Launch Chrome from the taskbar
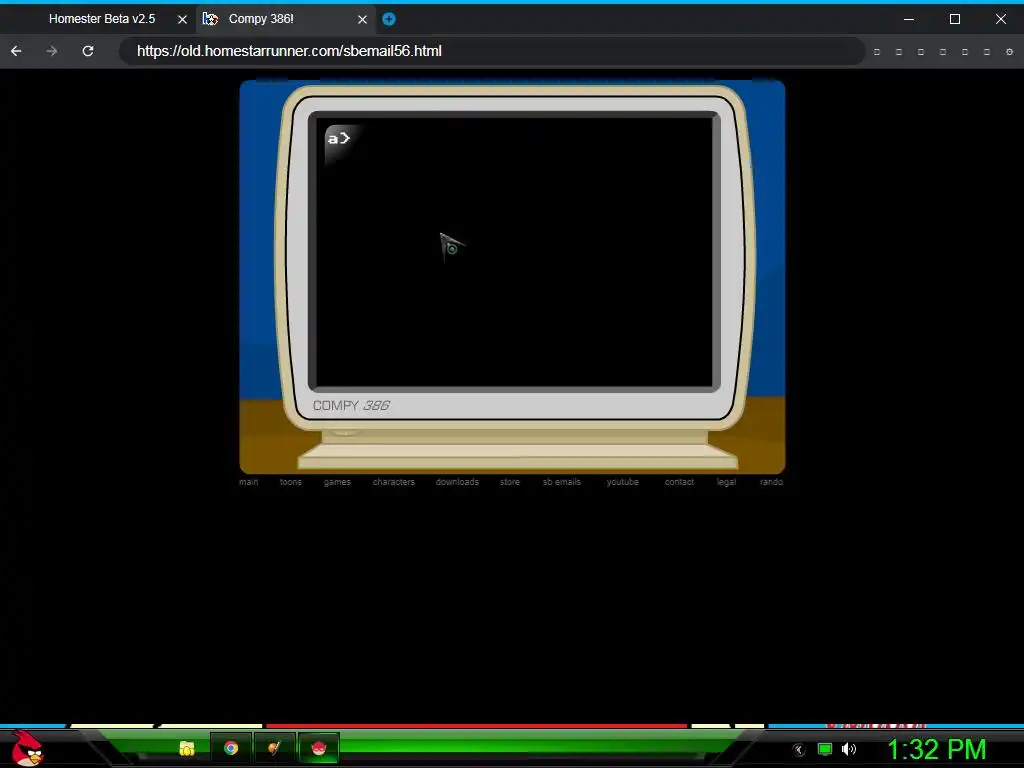This screenshot has height=768, width=1024. [231, 748]
